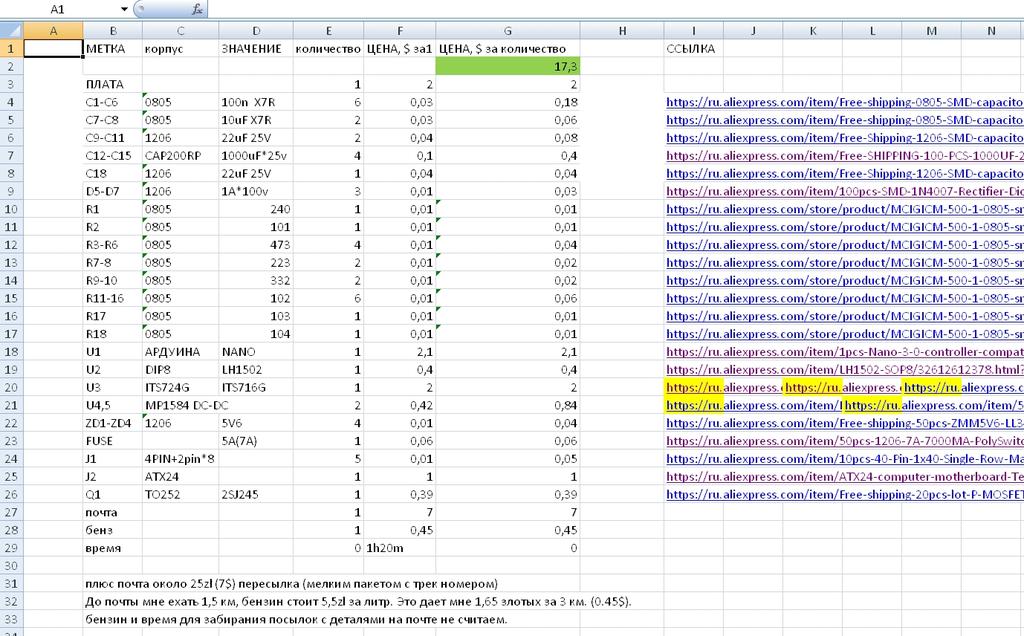This screenshot has width=1024, height=636.
Task: Click the cell with 1h20m
Action: click(x=400, y=548)
